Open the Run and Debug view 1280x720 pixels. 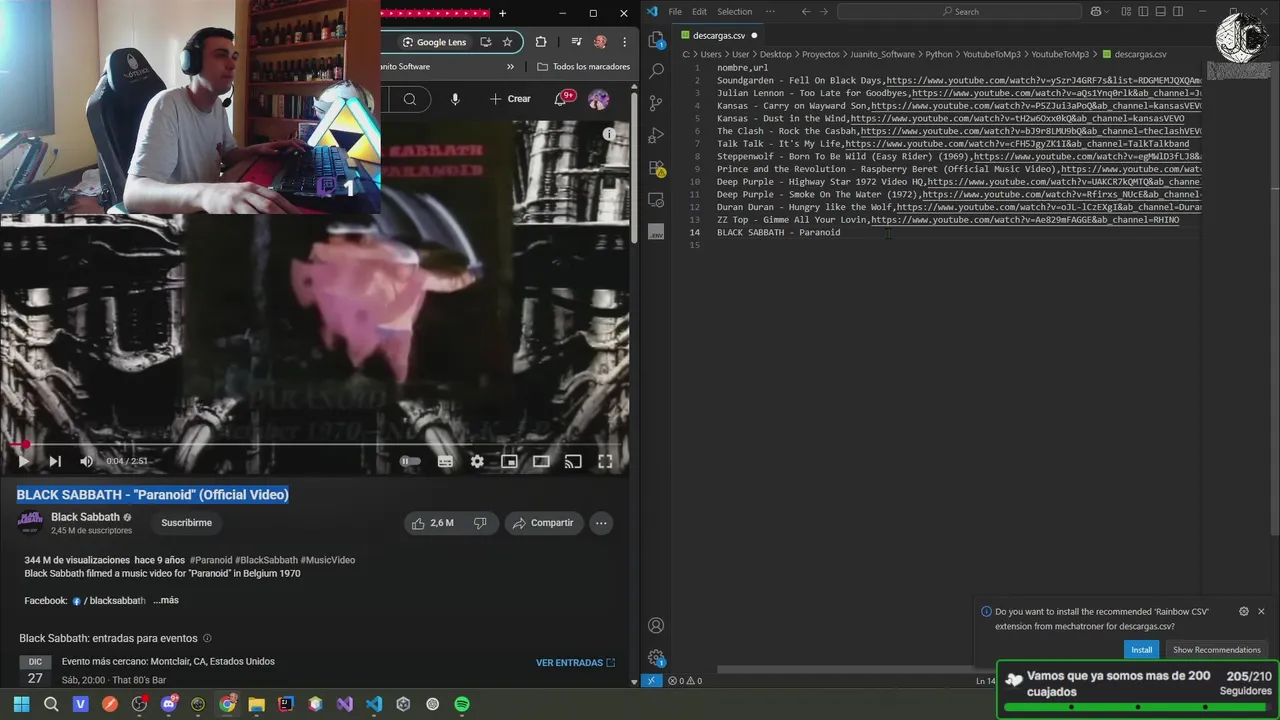click(x=656, y=135)
